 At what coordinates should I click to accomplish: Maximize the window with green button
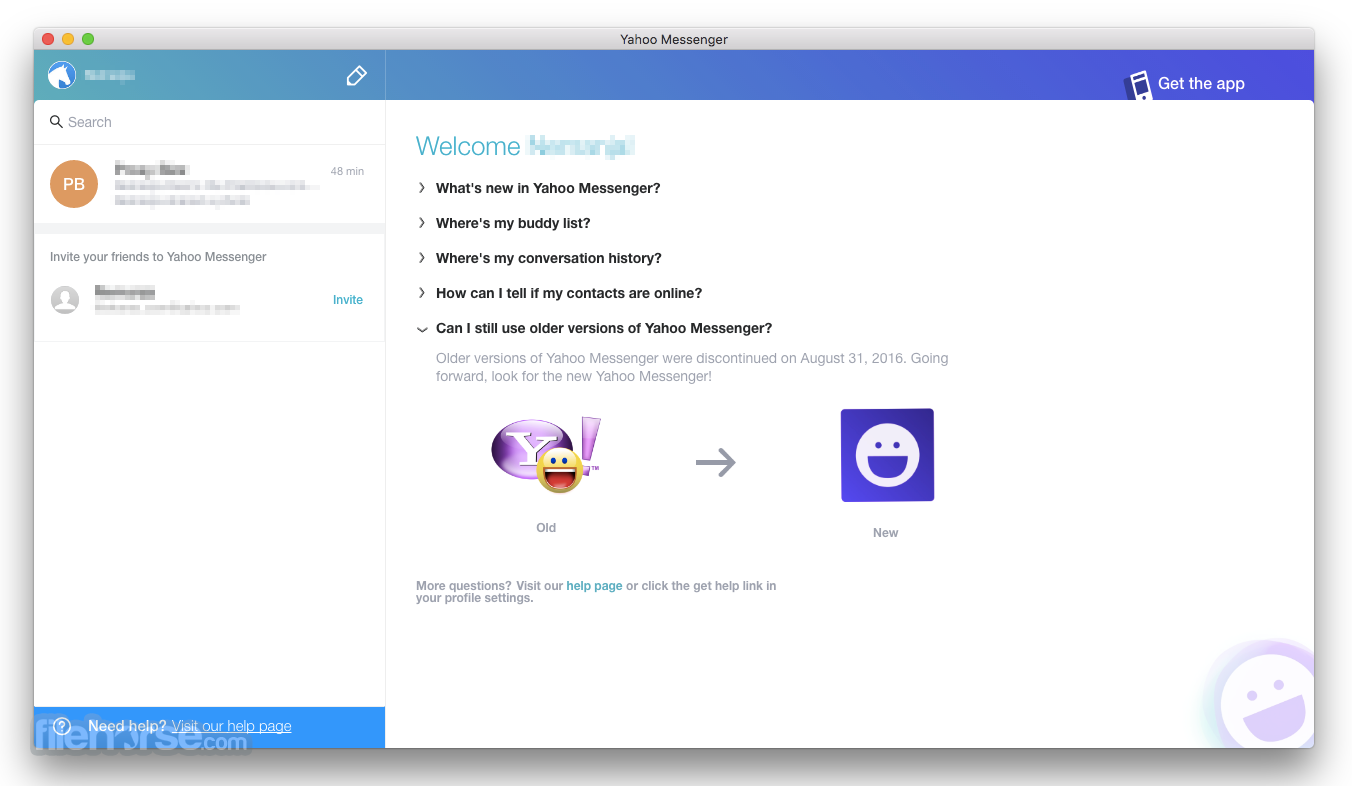[88, 39]
